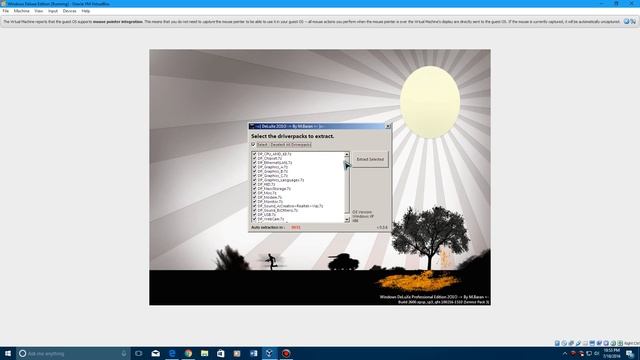Click the Extract Selected button
640x360 pixels.
pos(370,159)
